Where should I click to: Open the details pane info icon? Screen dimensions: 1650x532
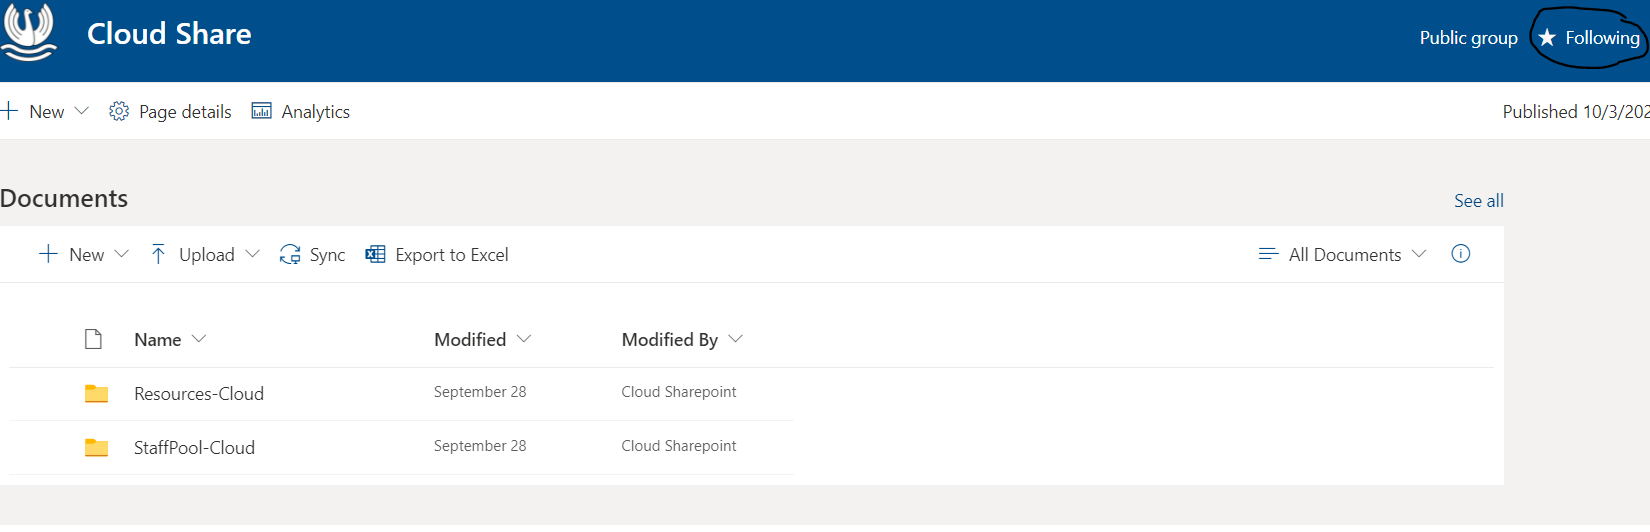tap(1460, 254)
